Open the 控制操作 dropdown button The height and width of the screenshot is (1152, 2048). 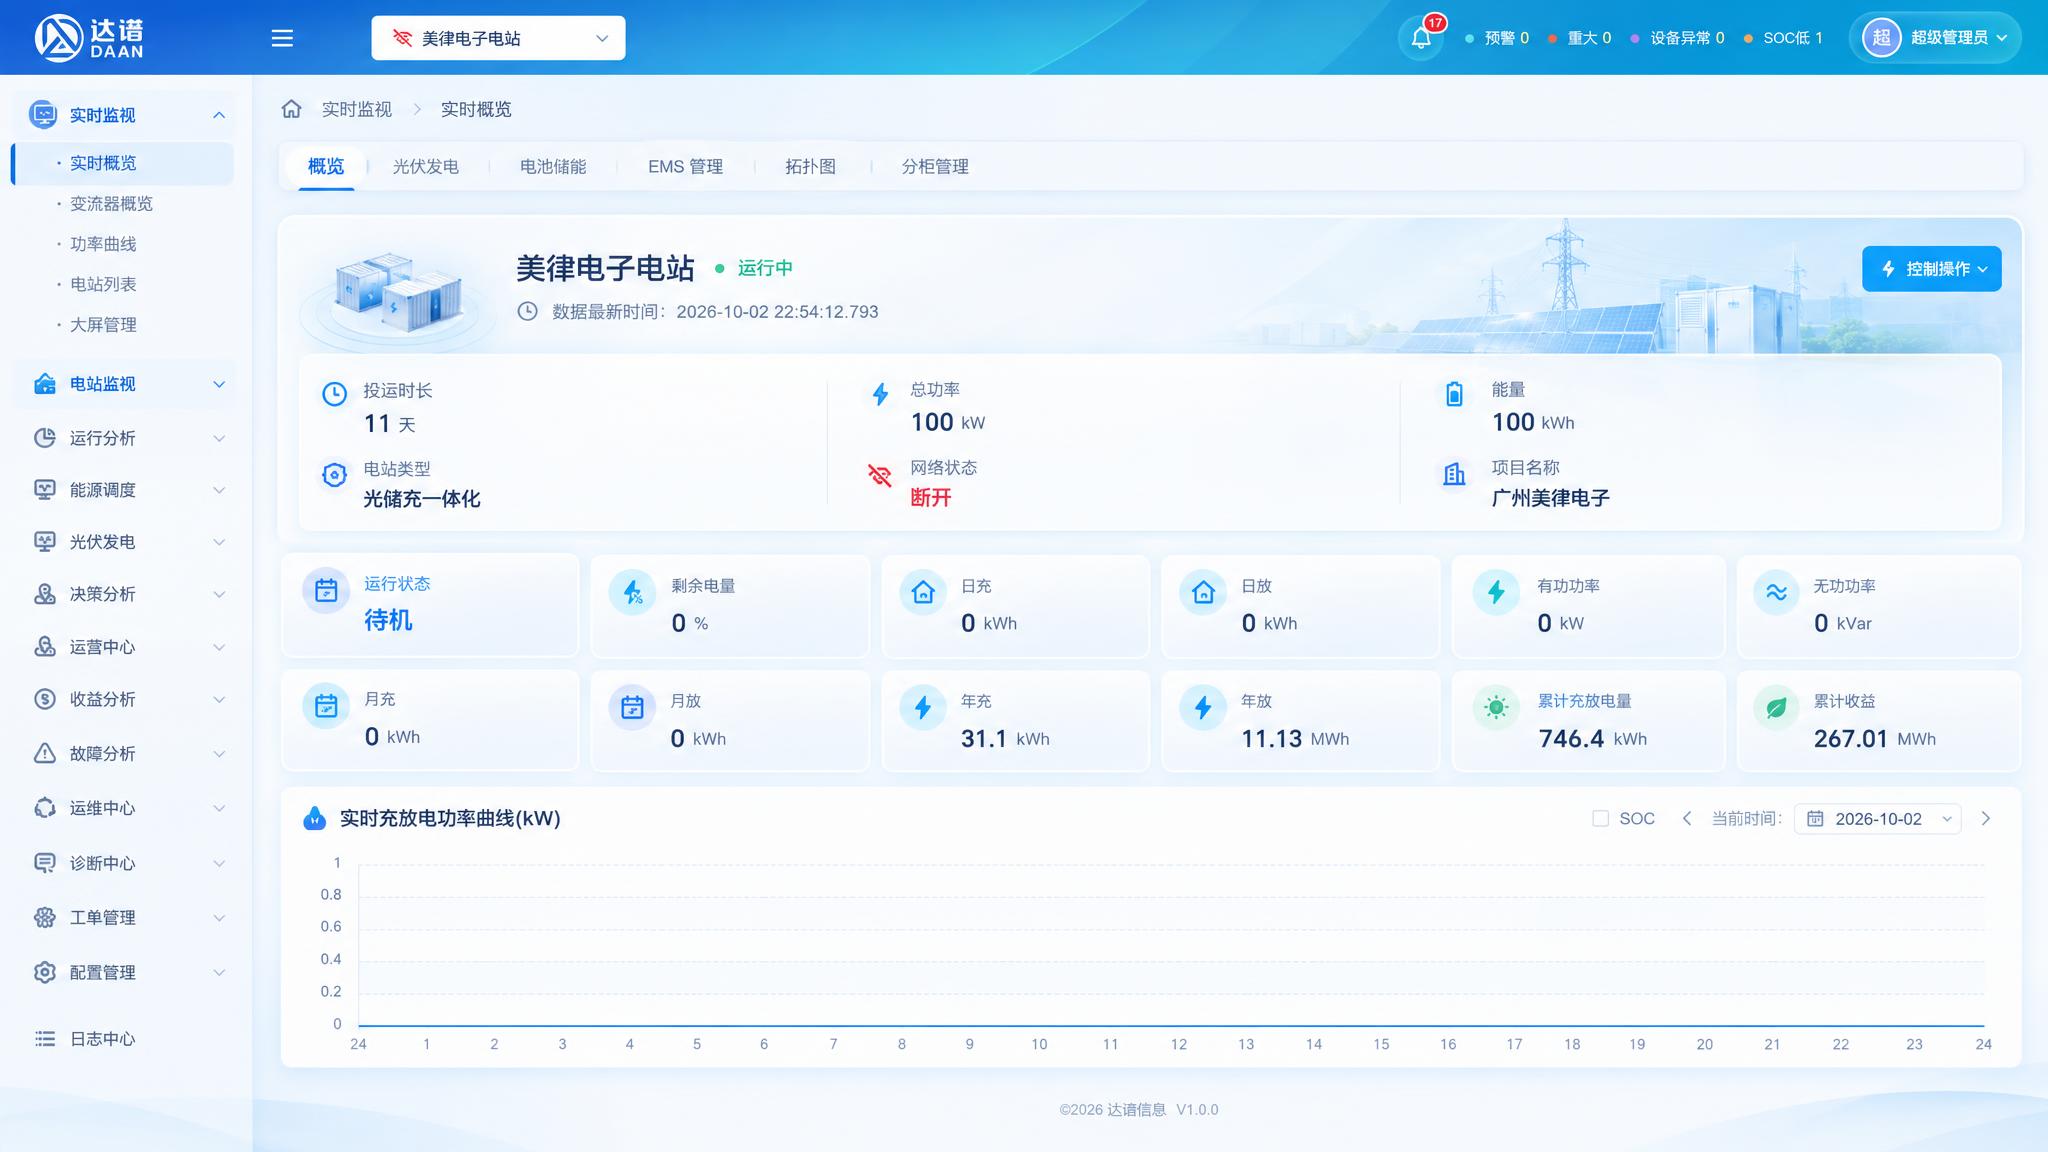pyautogui.click(x=1931, y=269)
